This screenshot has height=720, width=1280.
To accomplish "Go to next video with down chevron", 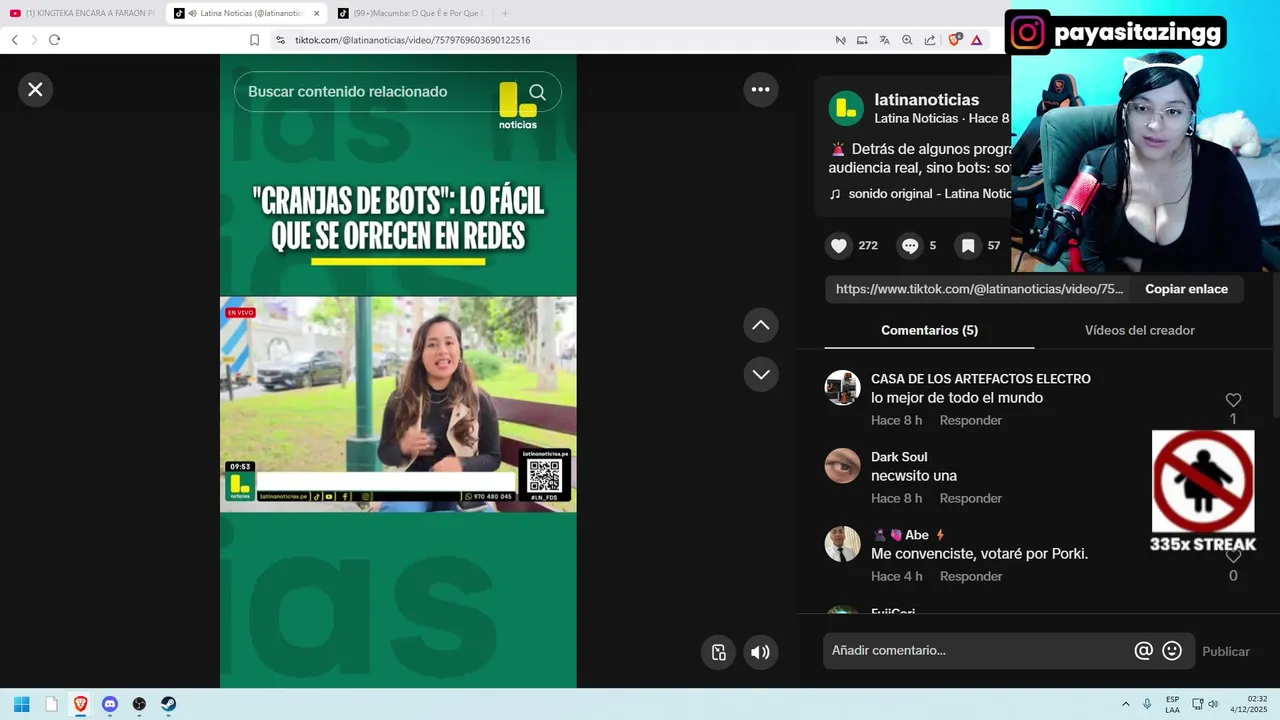I will pyautogui.click(x=761, y=374).
